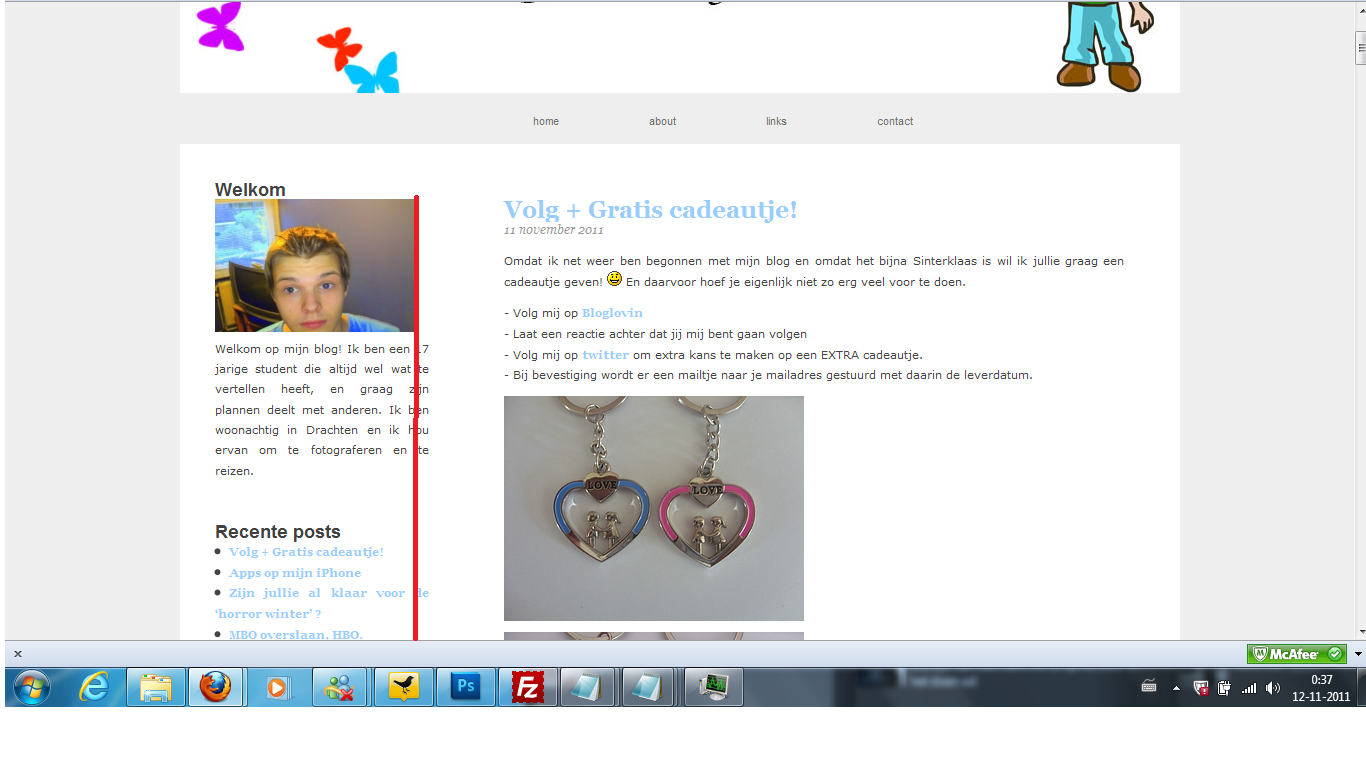The image size is (1366, 768).
Task: Open Internet Explorer from the taskbar
Action: 94,687
